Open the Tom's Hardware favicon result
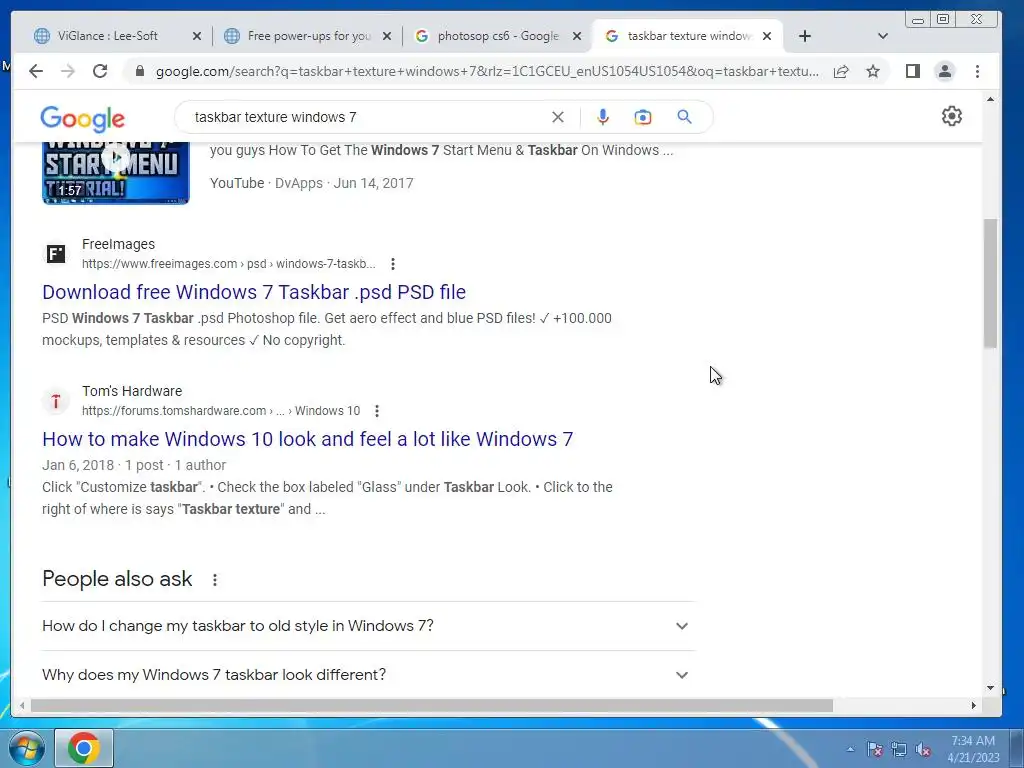Image resolution: width=1024 pixels, height=768 pixels. pos(56,400)
